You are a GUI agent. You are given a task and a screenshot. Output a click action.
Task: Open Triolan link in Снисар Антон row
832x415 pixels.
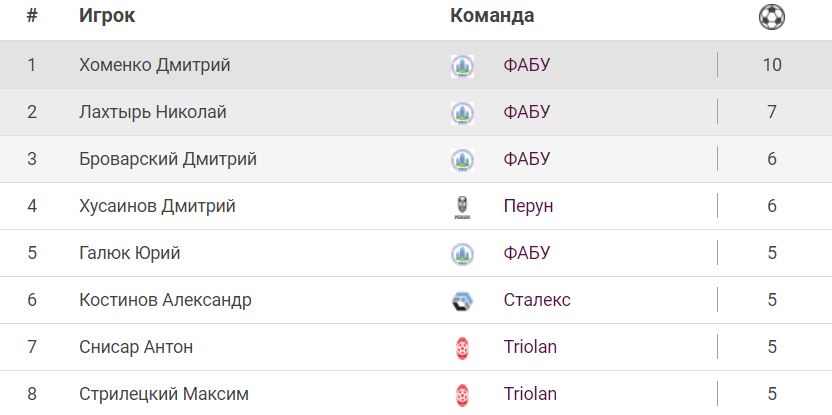530,348
